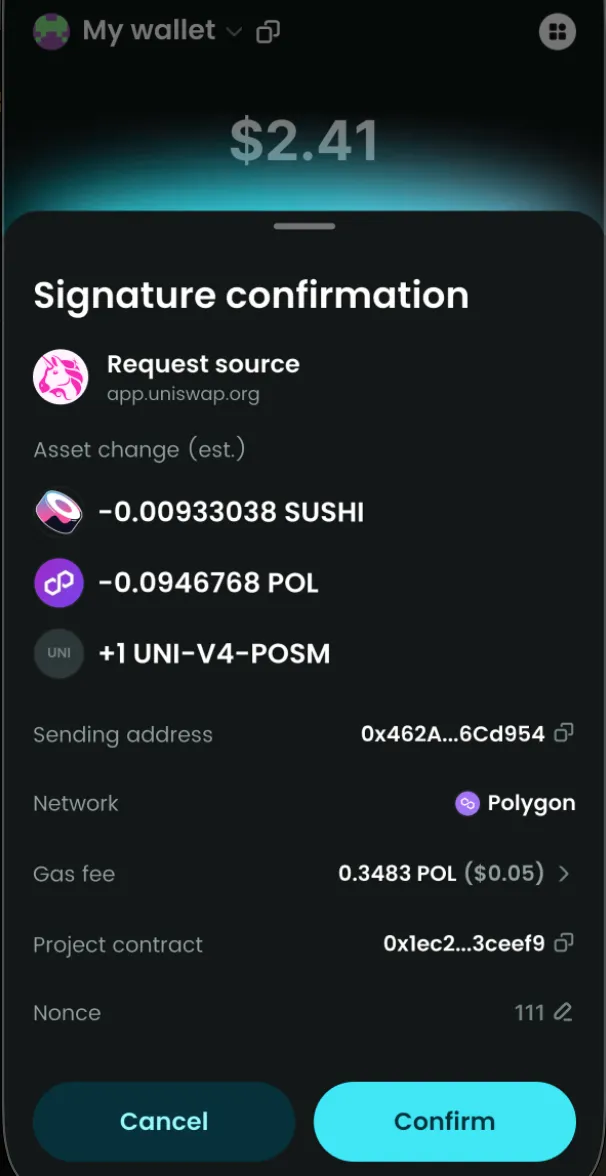Image resolution: width=606 pixels, height=1176 pixels.
Task: Click the drag handle atop the sheet
Action: [303, 226]
